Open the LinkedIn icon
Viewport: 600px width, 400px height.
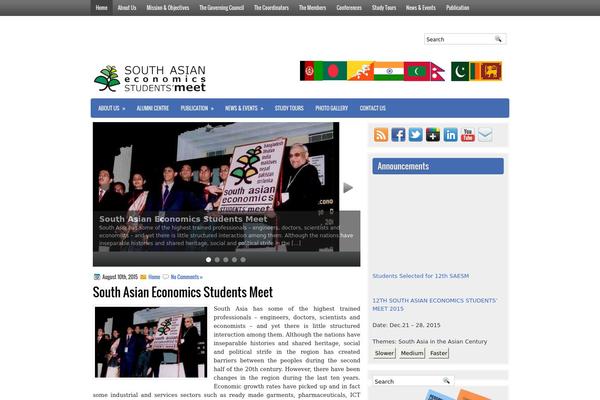coord(450,135)
